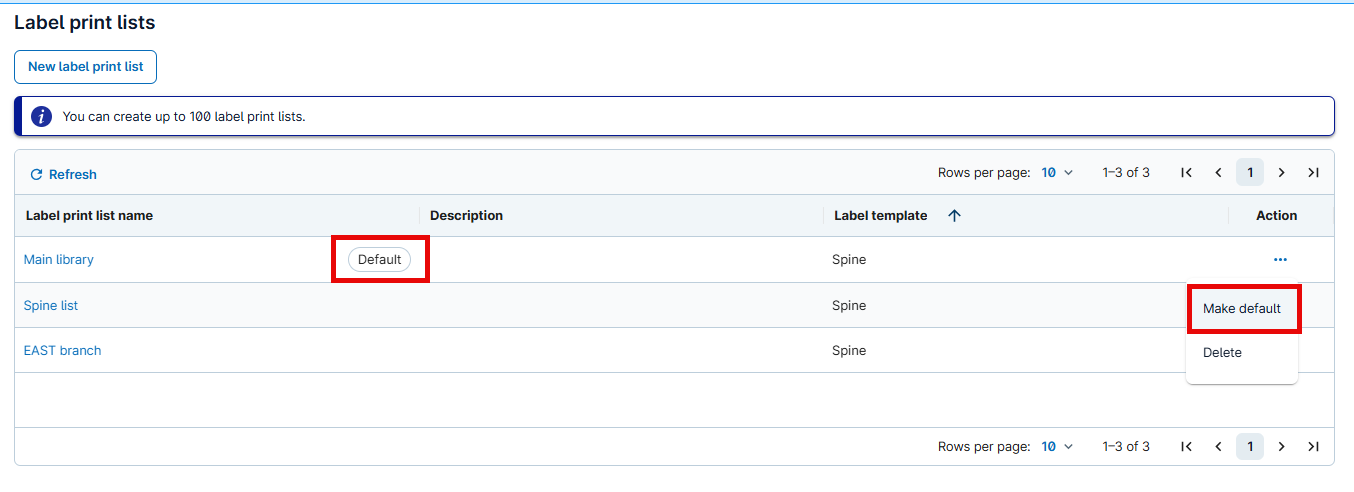Go to next page in header pagination
Viewport: 1354px width, 492px height.
(1281, 173)
